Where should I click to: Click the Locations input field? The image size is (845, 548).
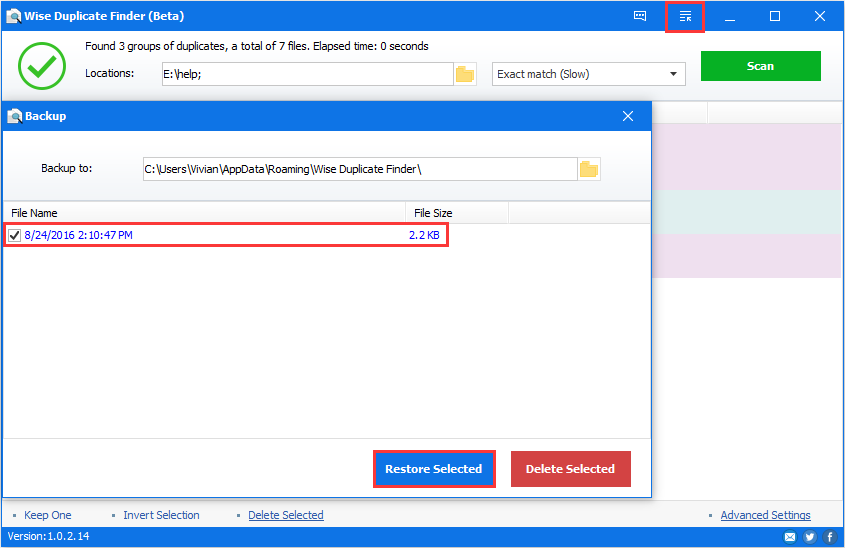(x=307, y=74)
